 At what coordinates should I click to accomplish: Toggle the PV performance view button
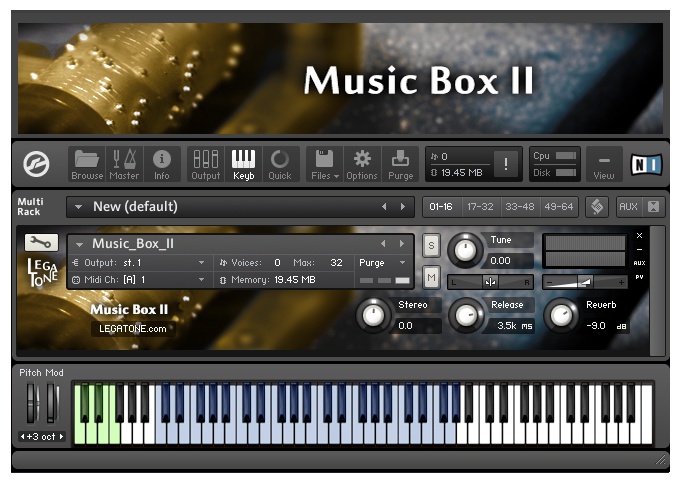pos(639,277)
